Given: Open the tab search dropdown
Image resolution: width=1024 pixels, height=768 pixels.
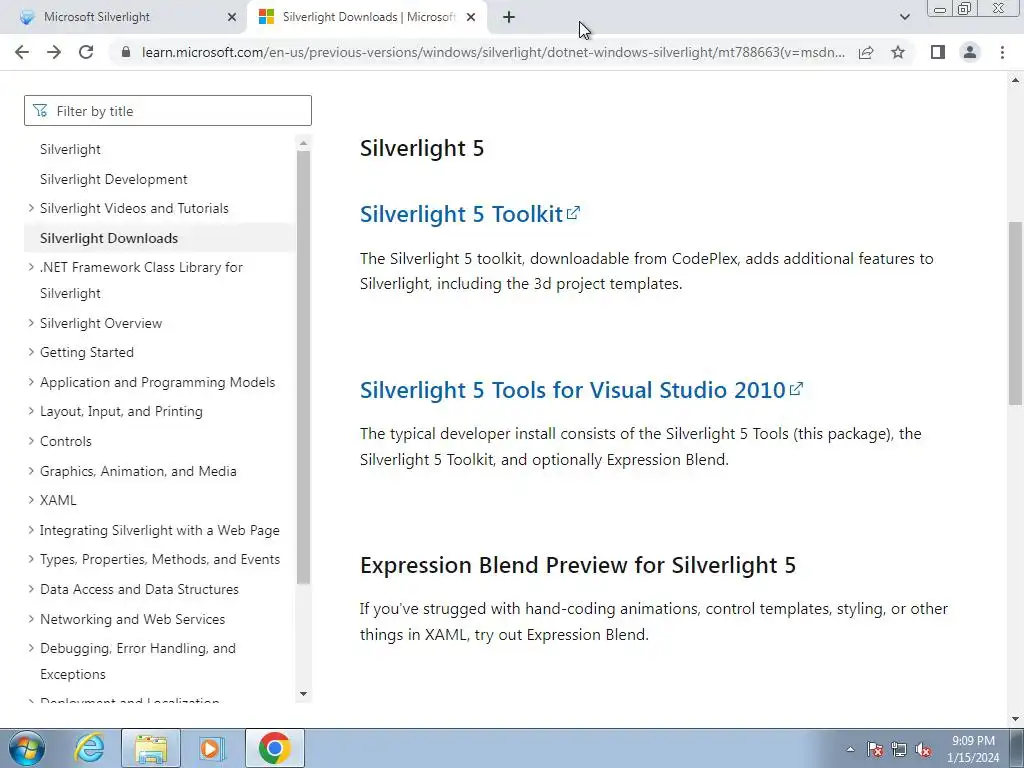Looking at the screenshot, I should coord(904,17).
